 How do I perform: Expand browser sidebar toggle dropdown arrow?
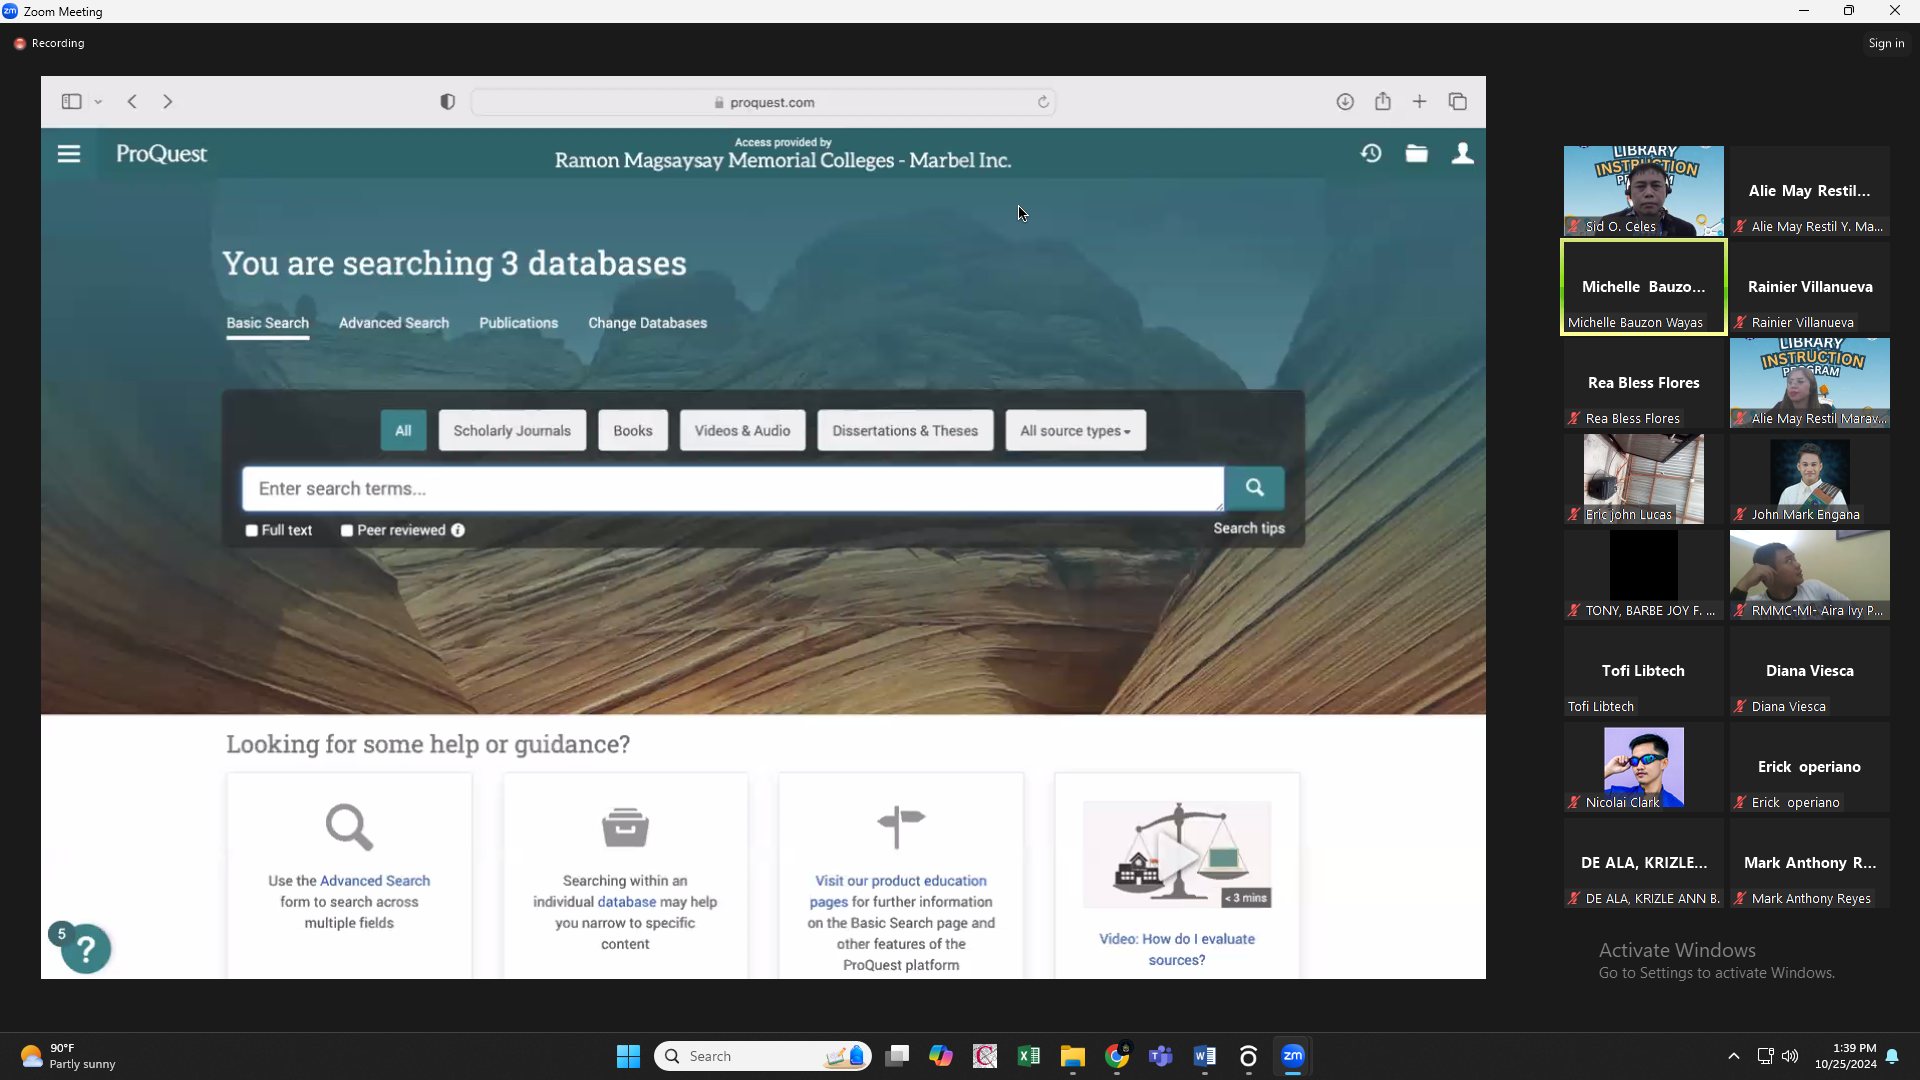pyautogui.click(x=98, y=102)
